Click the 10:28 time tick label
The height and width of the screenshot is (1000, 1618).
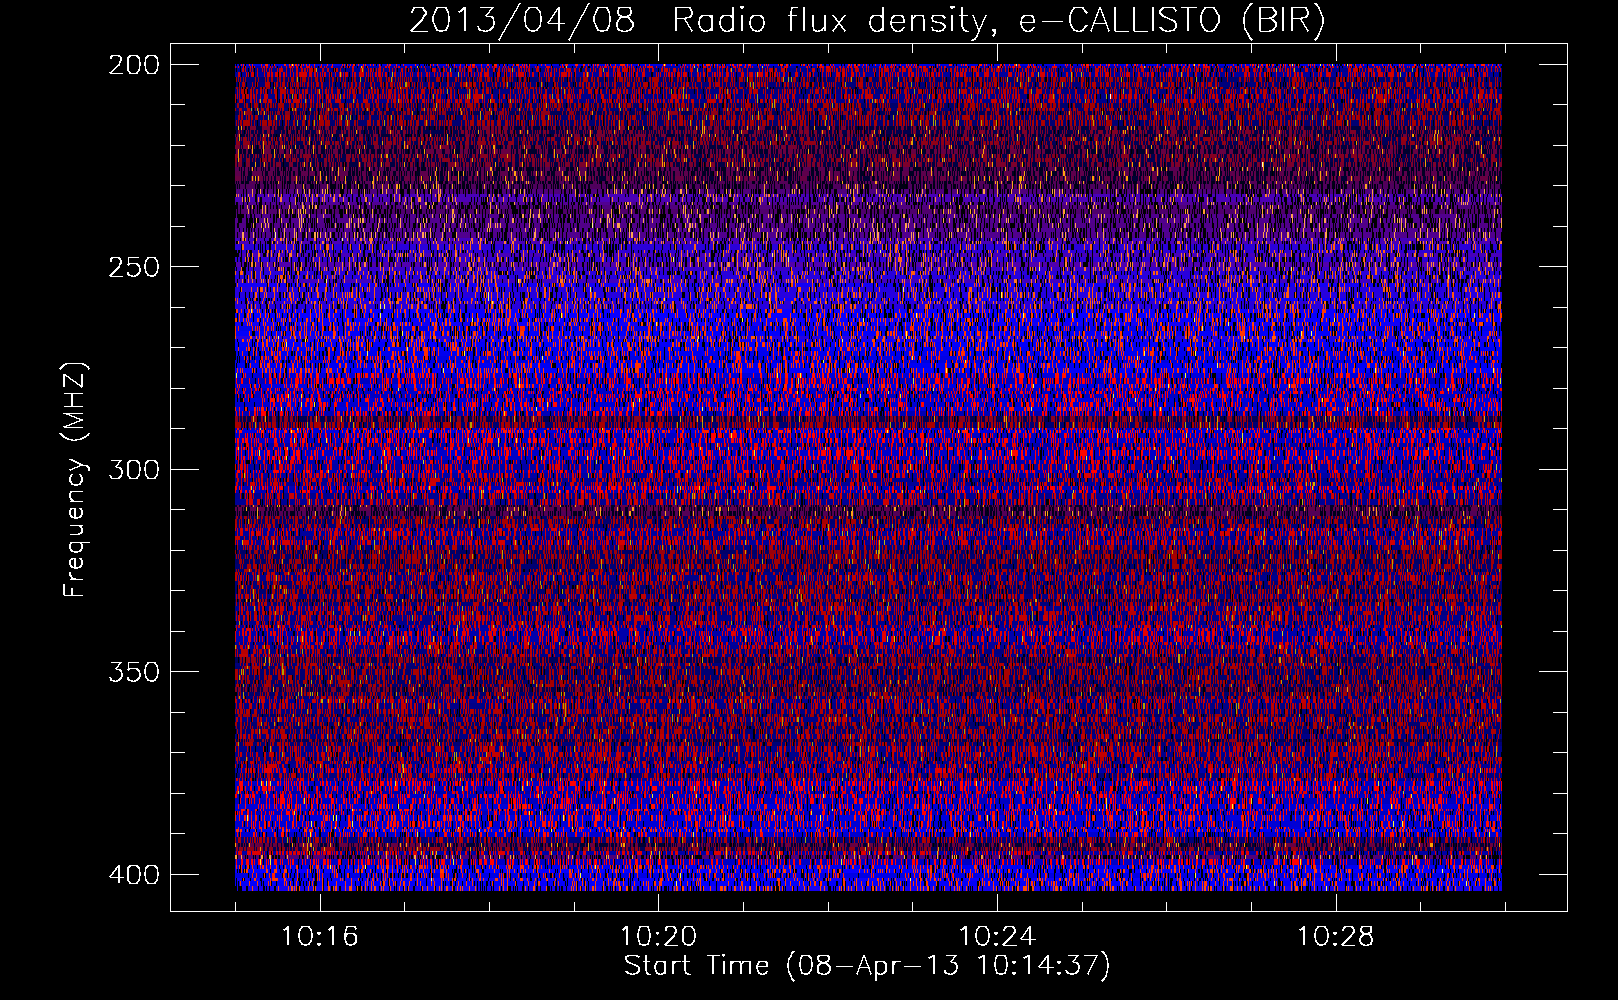pos(1336,937)
